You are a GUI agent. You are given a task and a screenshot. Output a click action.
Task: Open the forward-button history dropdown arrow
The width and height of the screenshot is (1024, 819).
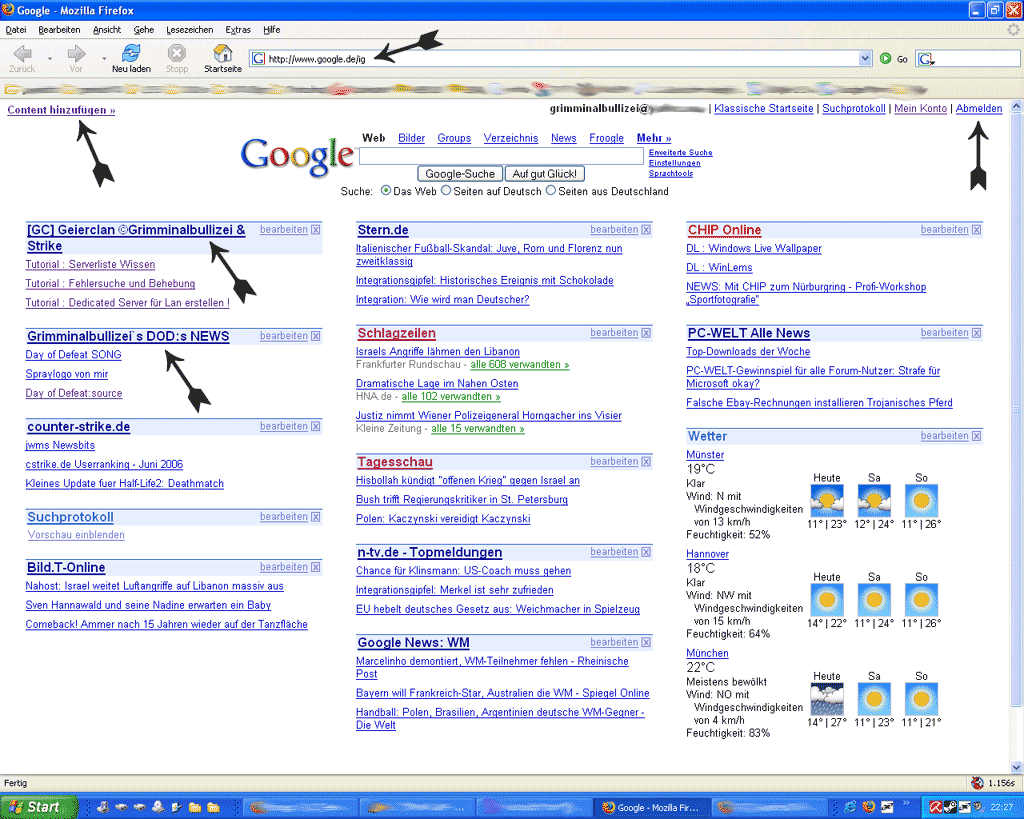pyautogui.click(x=104, y=58)
